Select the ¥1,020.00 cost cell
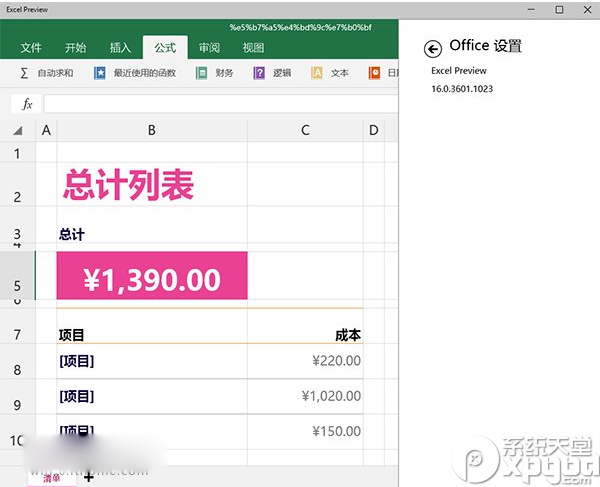The height and width of the screenshot is (487, 600). coord(305,397)
